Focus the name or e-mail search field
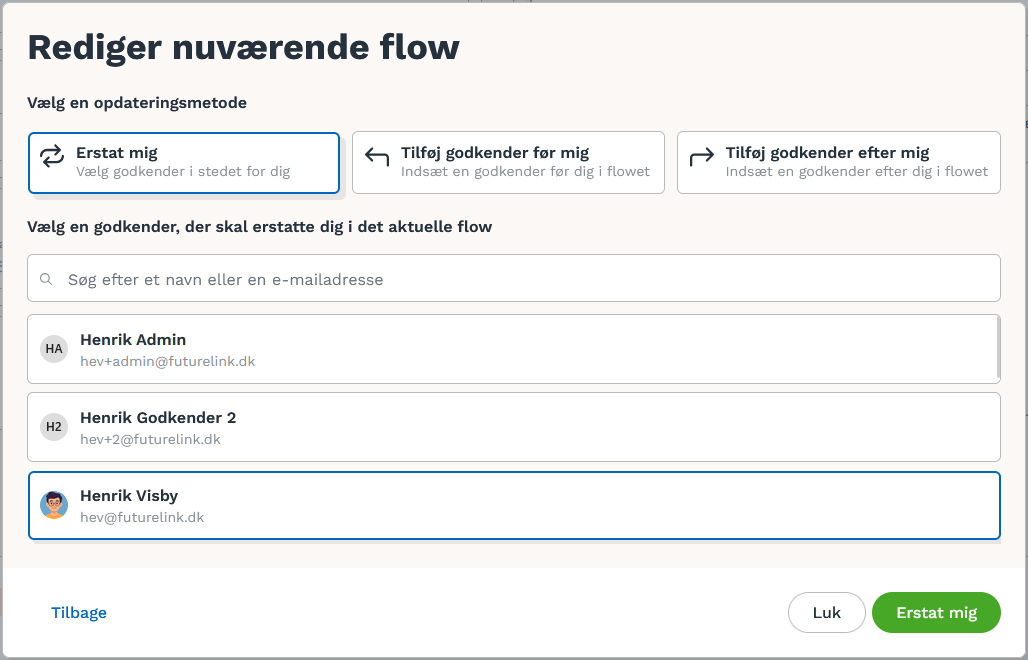This screenshot has width=1028, height=660. tap(514, 278)
